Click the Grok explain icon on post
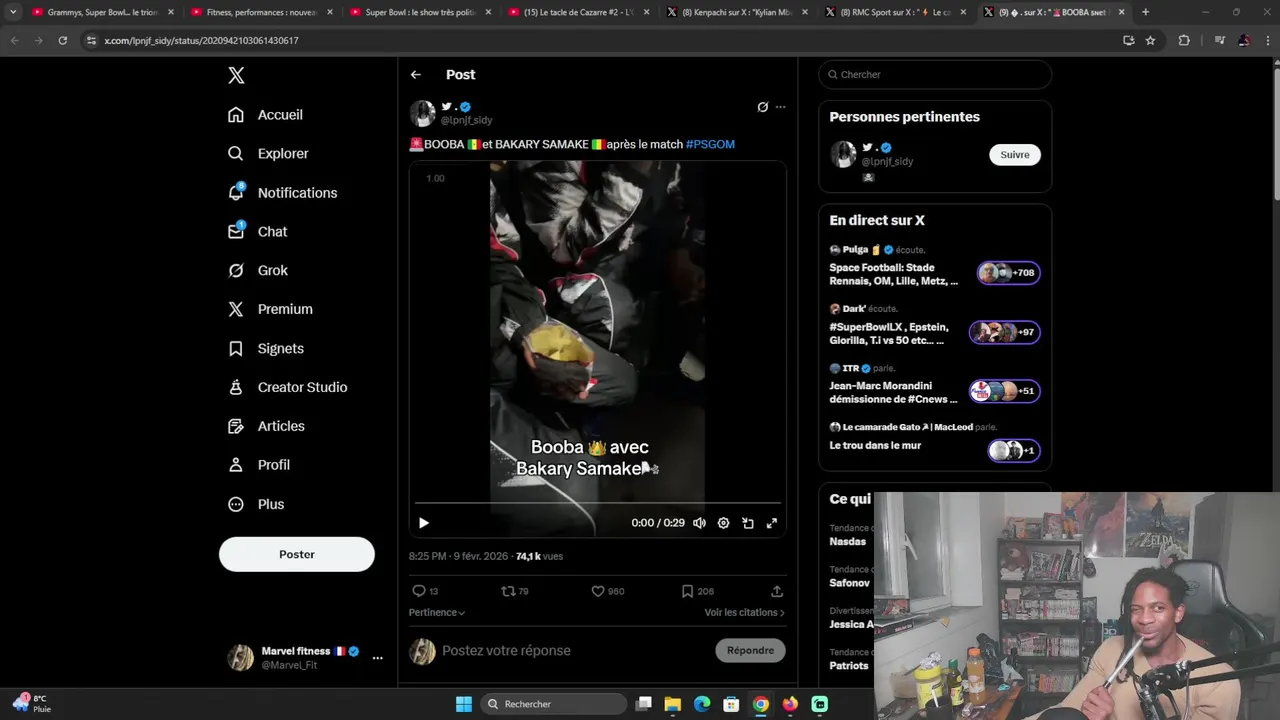This screenshot has height=720, width=1280. pos(762,107)
